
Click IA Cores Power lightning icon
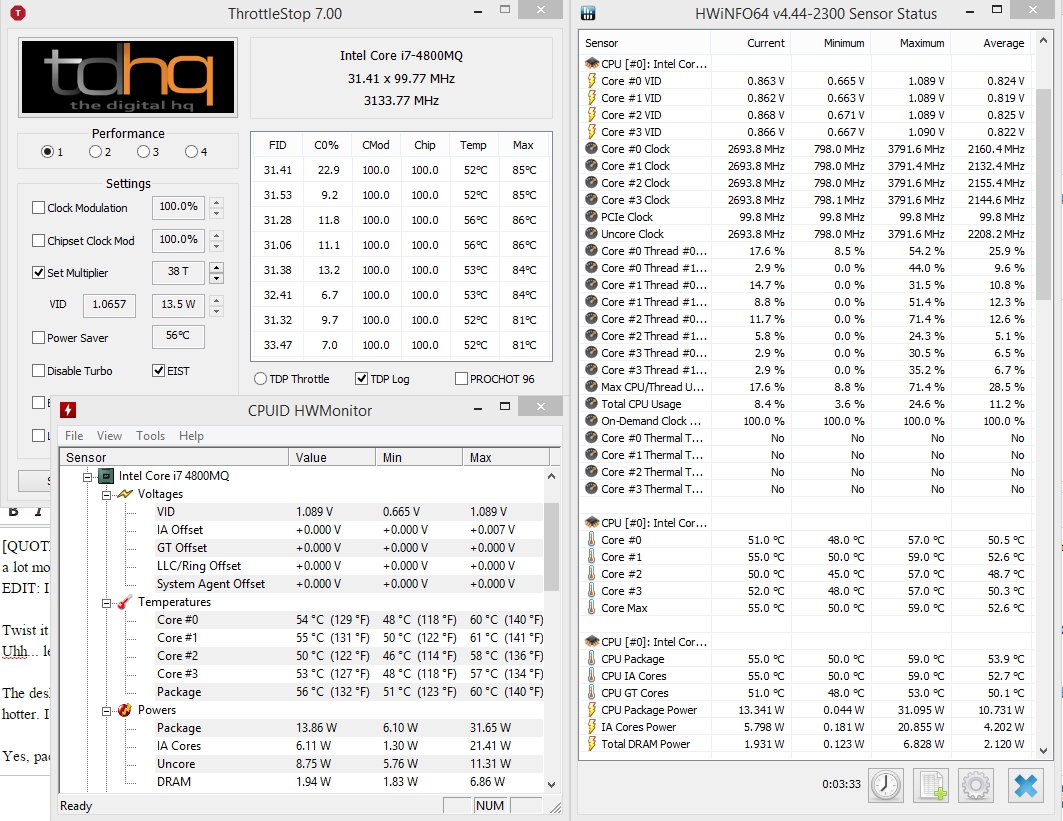click(x=591, y=727)
